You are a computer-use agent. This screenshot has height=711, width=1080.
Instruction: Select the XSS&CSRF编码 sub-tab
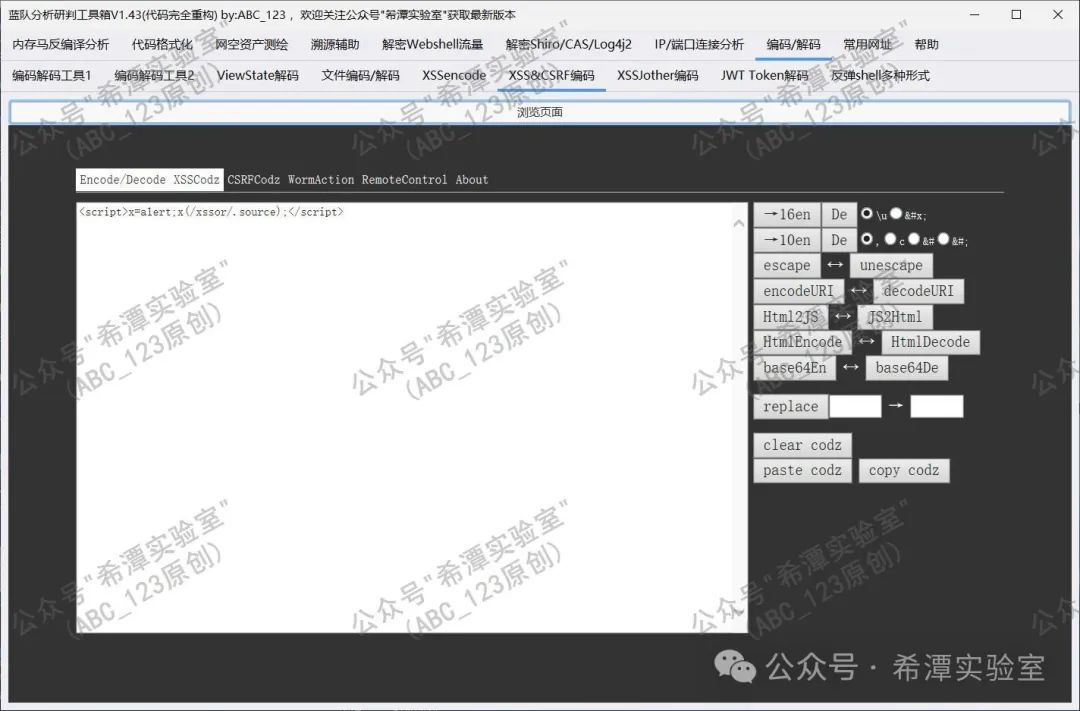(x=551, y=75)
